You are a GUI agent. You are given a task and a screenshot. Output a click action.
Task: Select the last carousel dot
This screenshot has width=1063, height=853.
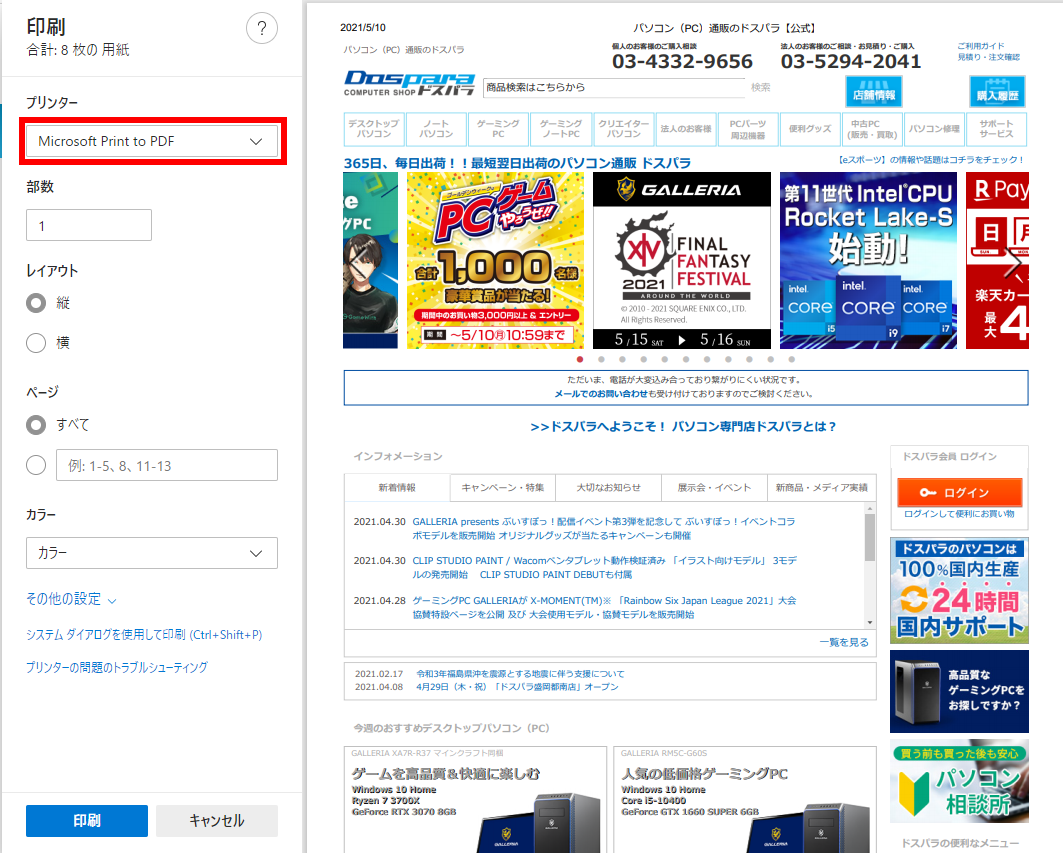791,359
